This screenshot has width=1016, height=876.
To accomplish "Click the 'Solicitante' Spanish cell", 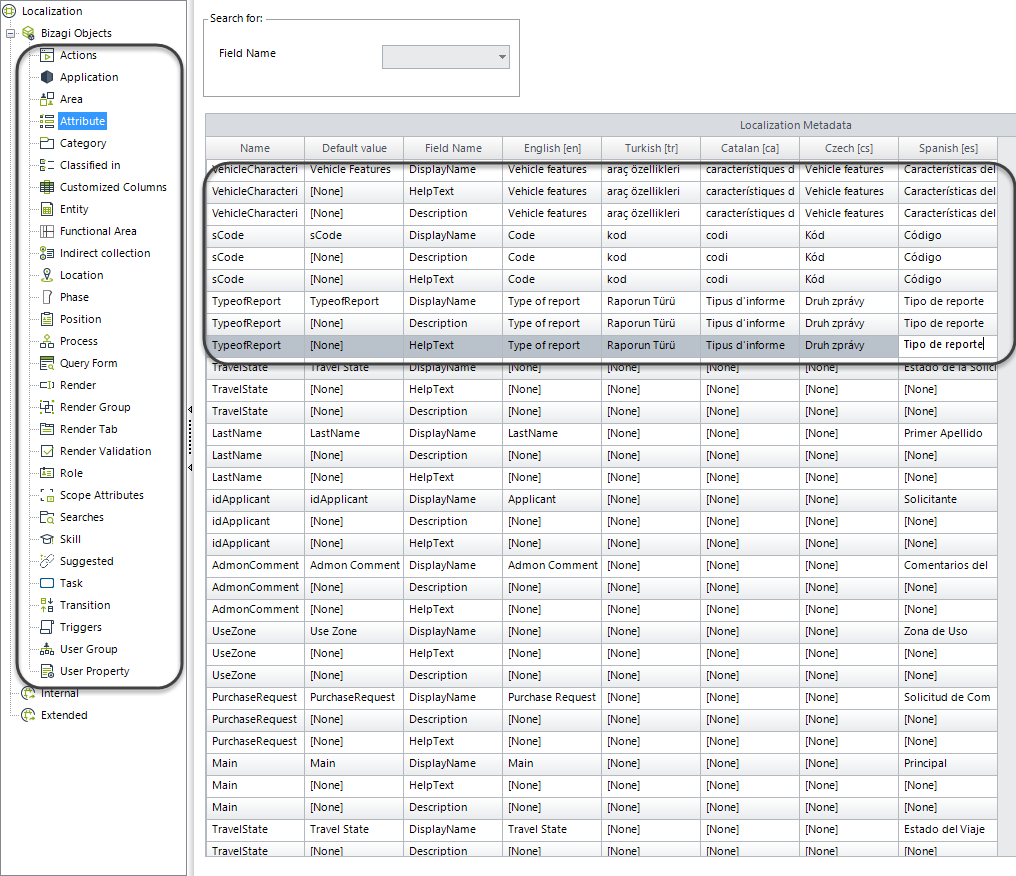I will click(x=948, y=500).
